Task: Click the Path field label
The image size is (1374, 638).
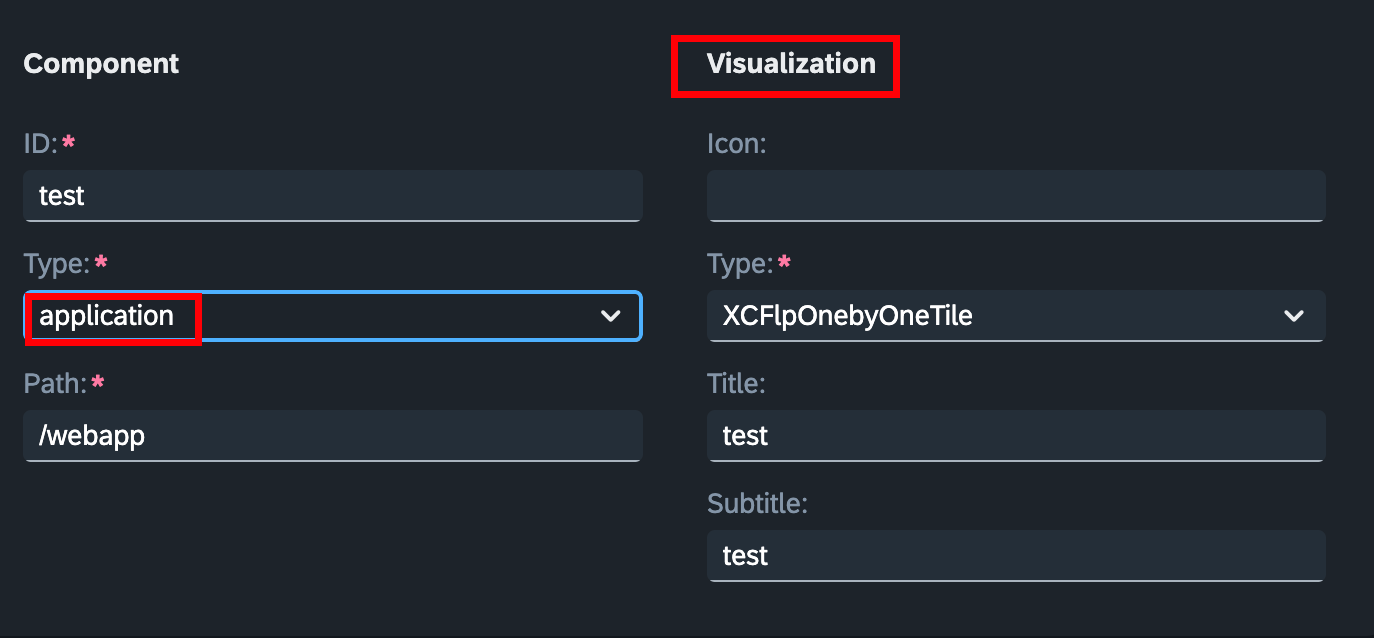Action: point(56,384)
